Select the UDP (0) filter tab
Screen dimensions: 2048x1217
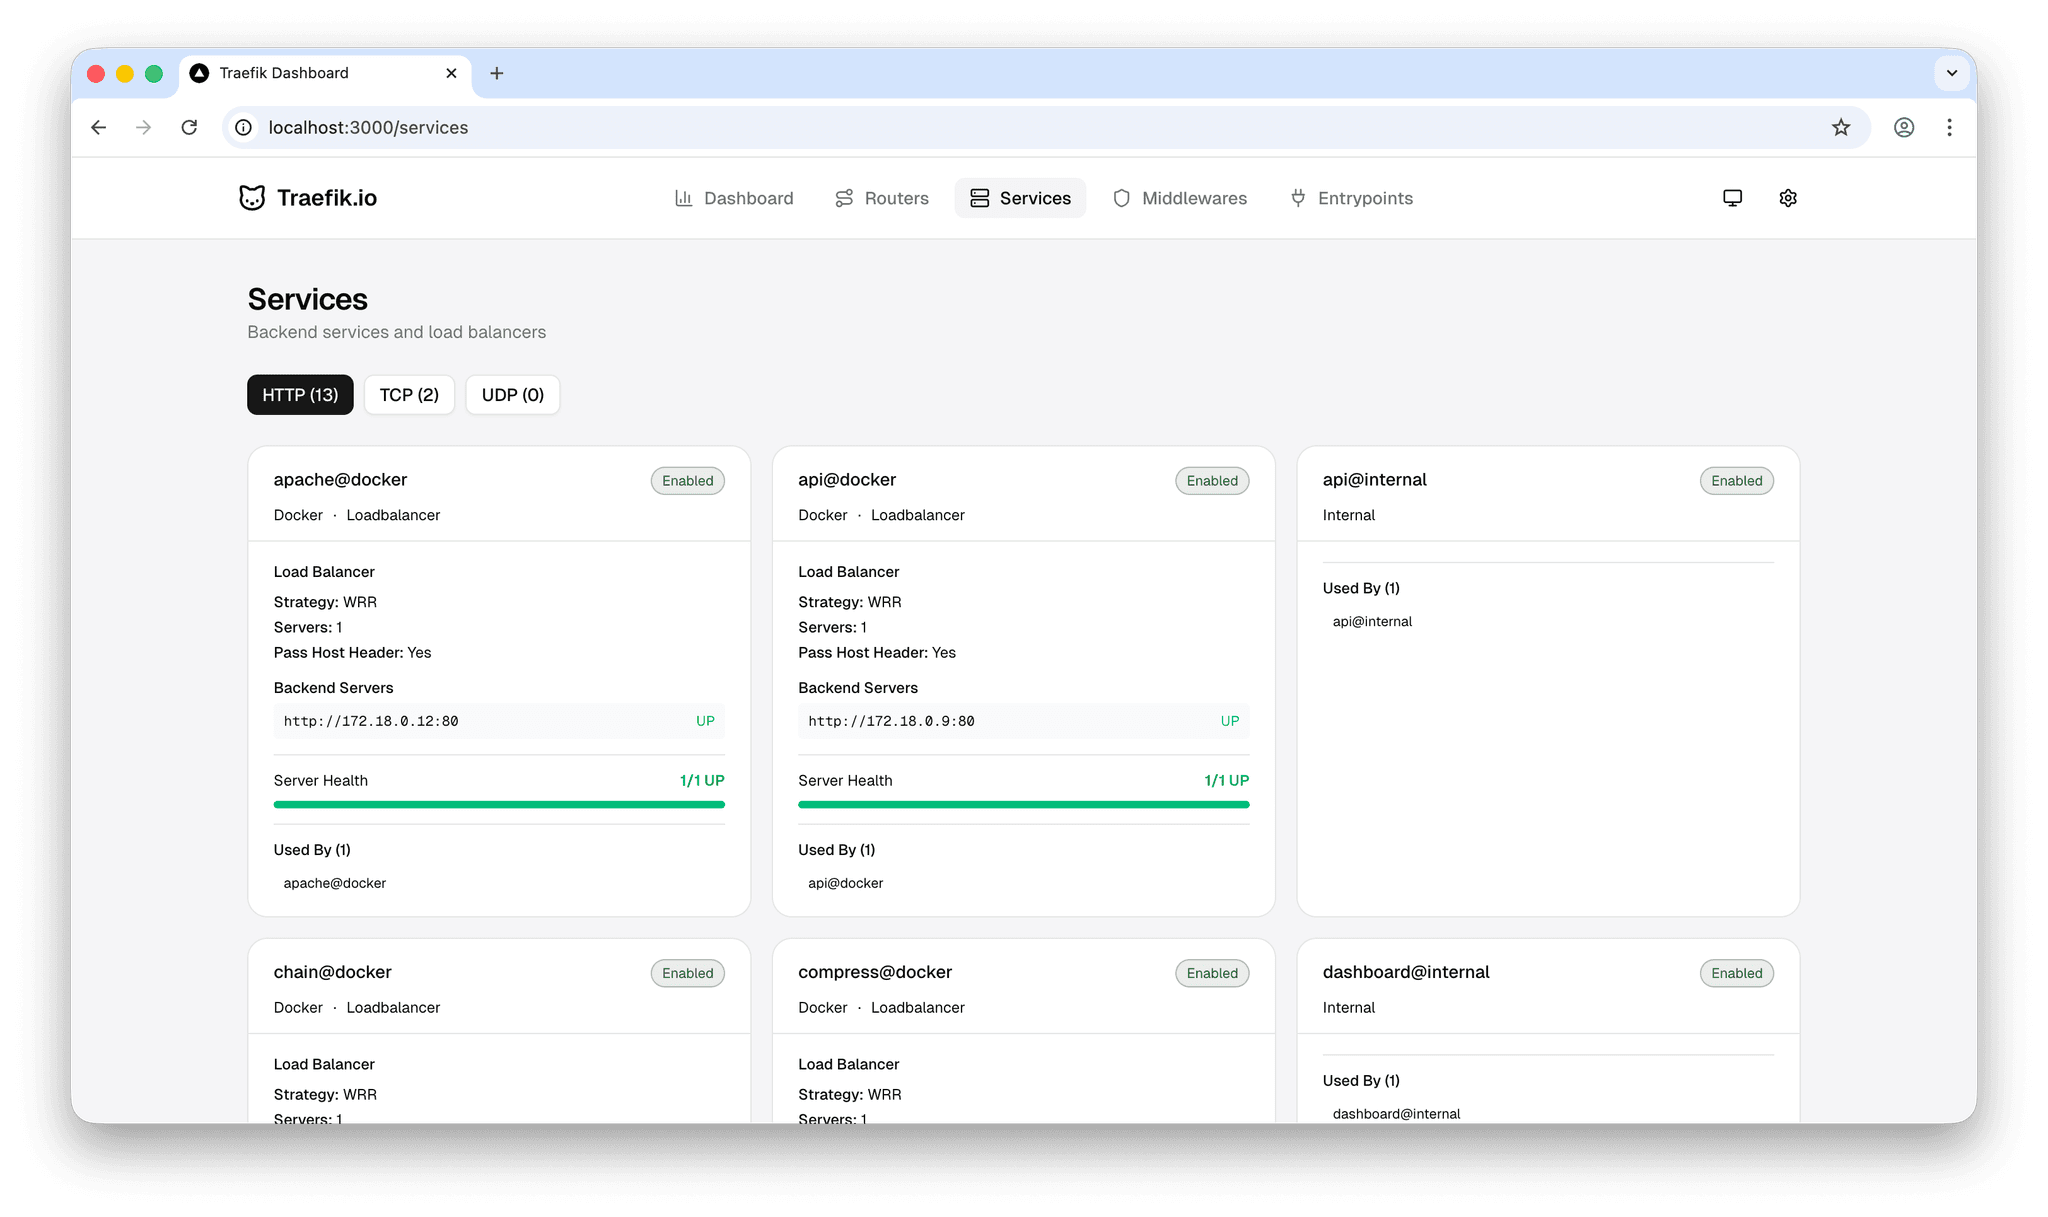[512, 394]
